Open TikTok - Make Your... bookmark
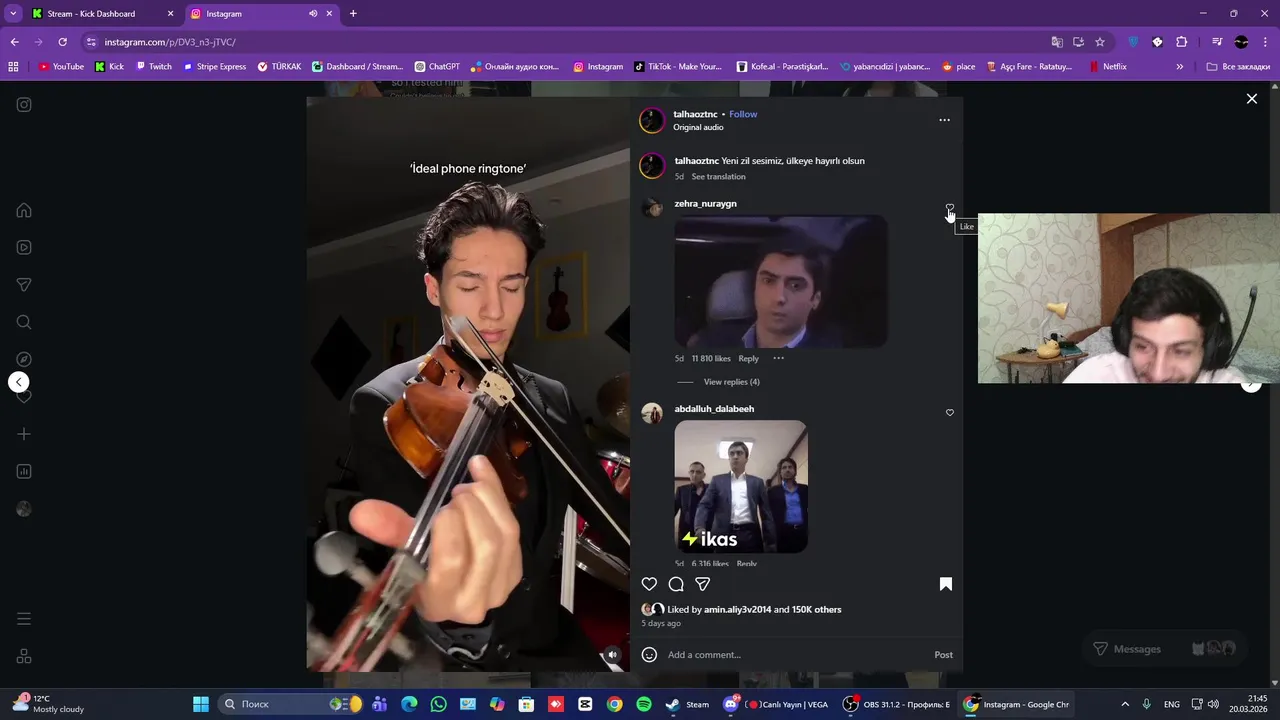Screen dimensions: 1280x720 coord(677,67)
